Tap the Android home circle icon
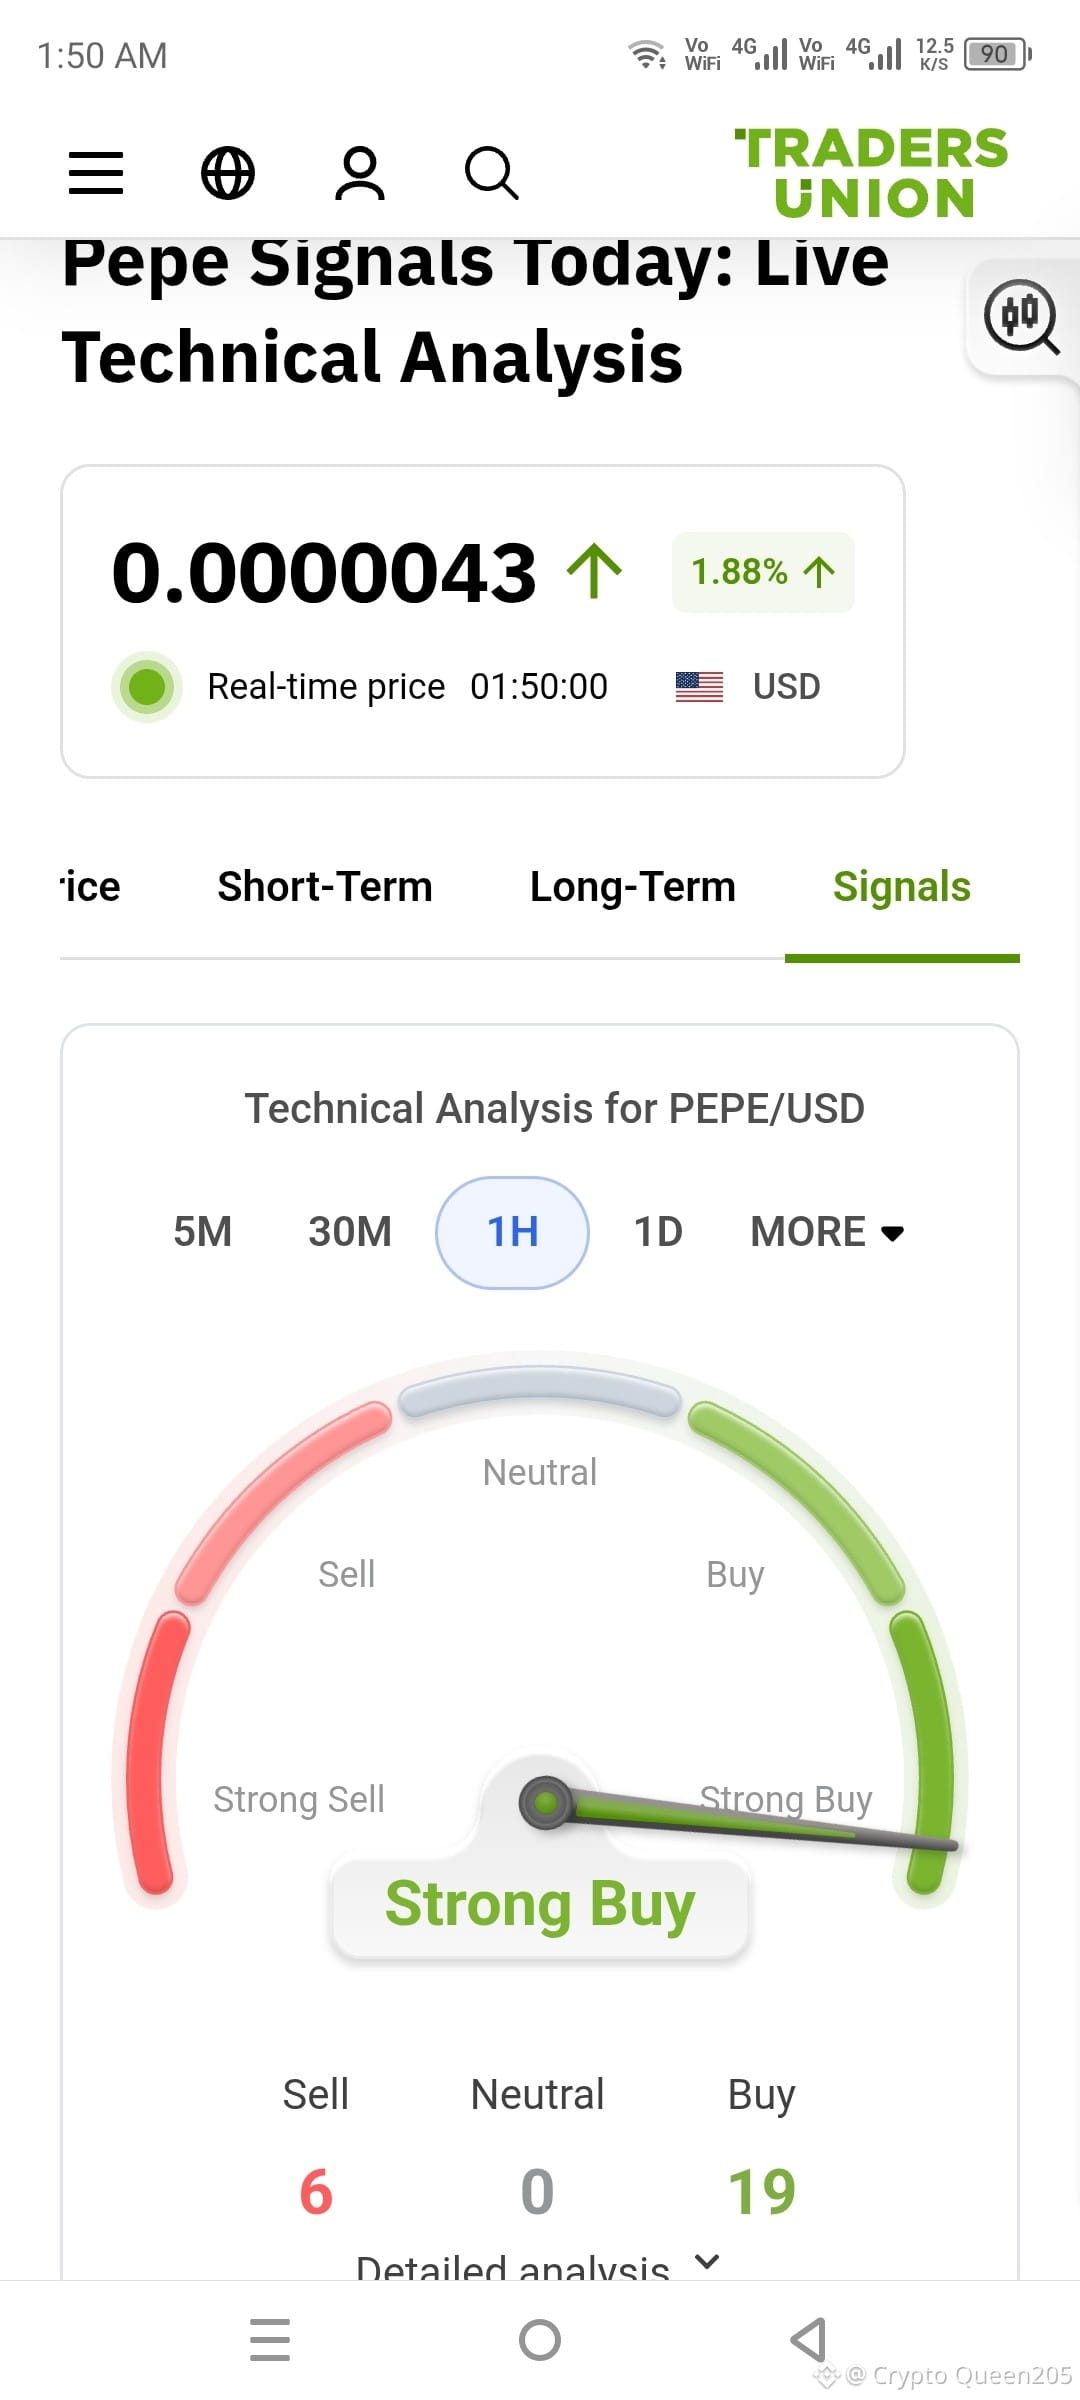1080x2400 pixels. coord(540,2340)
